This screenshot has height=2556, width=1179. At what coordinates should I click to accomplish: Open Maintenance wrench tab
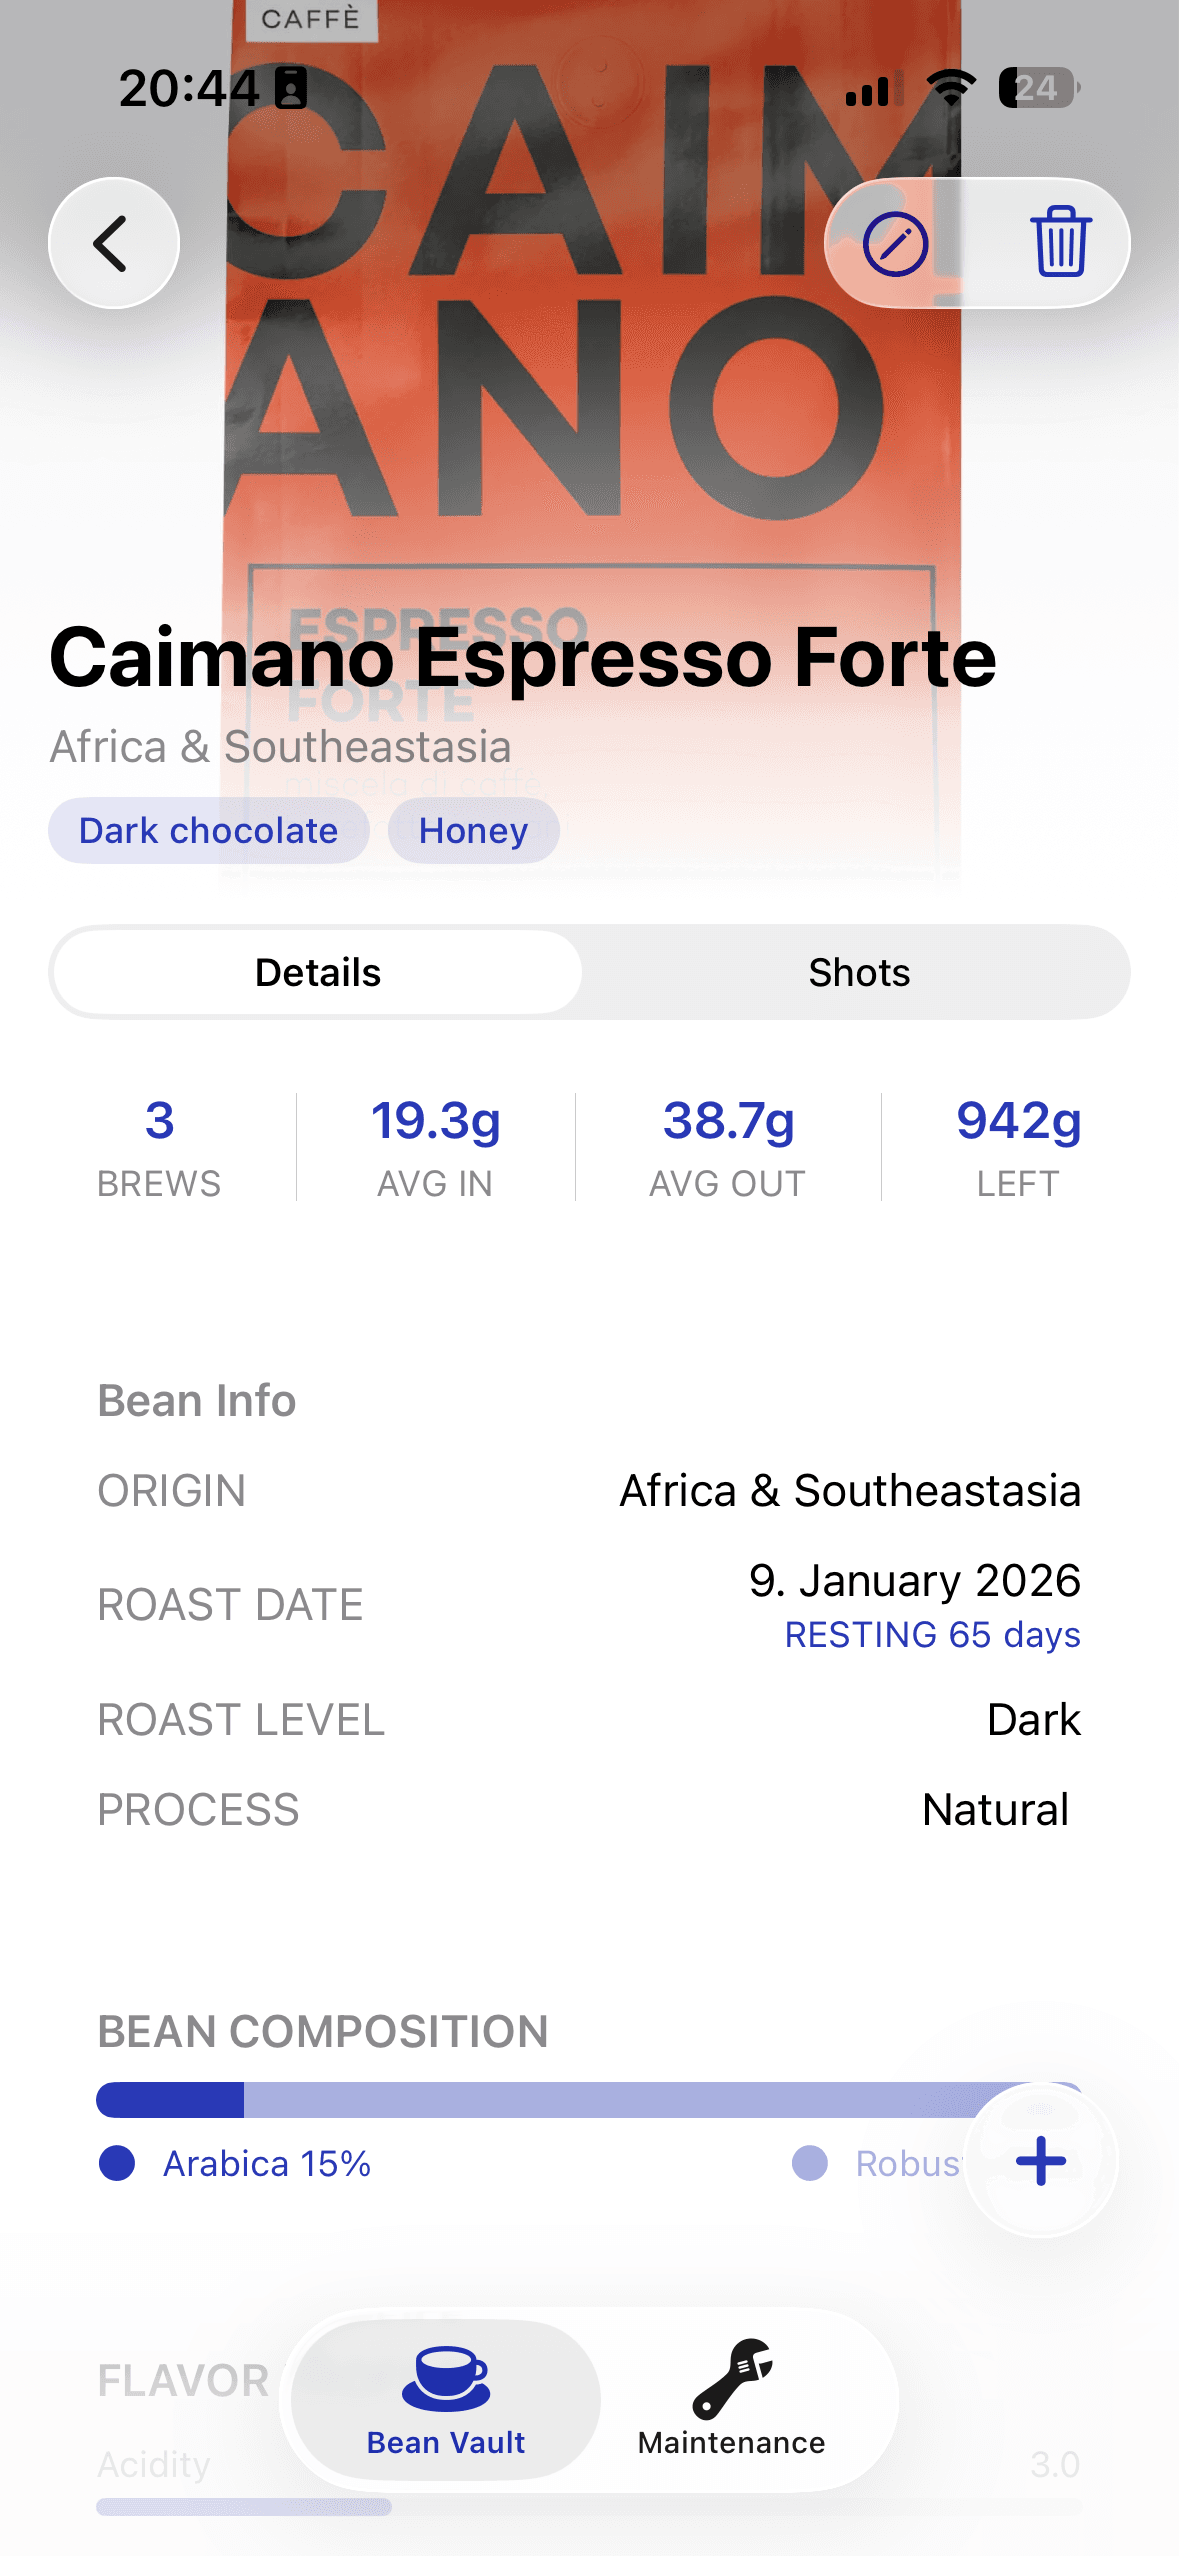coord(732,2398)
